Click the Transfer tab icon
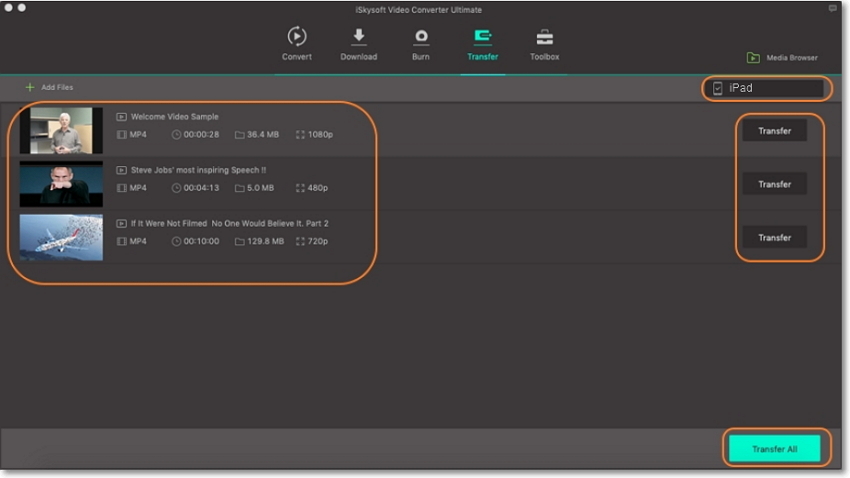 point(483,36)
